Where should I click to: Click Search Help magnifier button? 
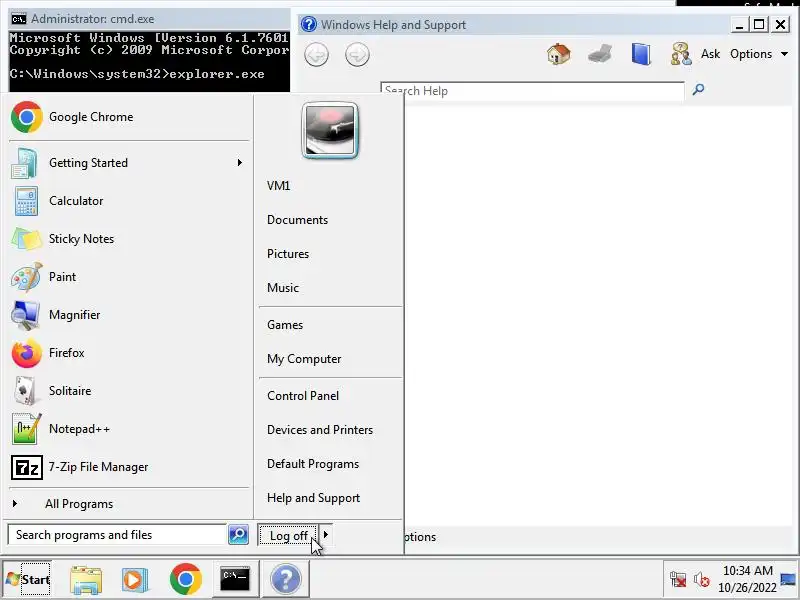pos(698,90)
